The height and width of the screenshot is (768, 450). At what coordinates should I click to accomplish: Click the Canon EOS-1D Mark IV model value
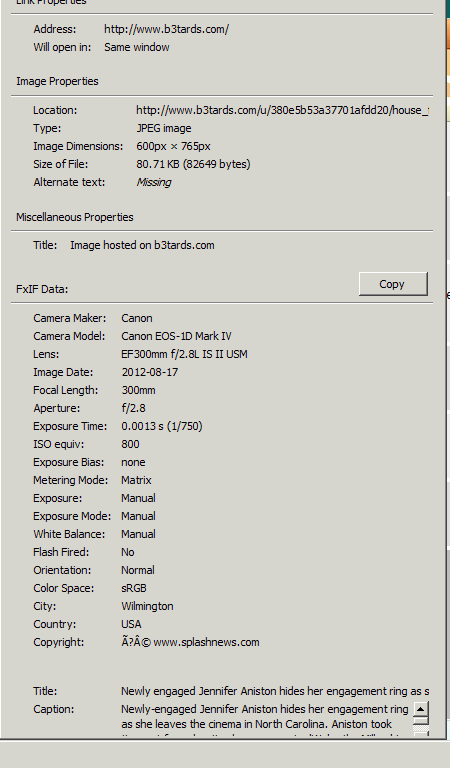point(176,336)
